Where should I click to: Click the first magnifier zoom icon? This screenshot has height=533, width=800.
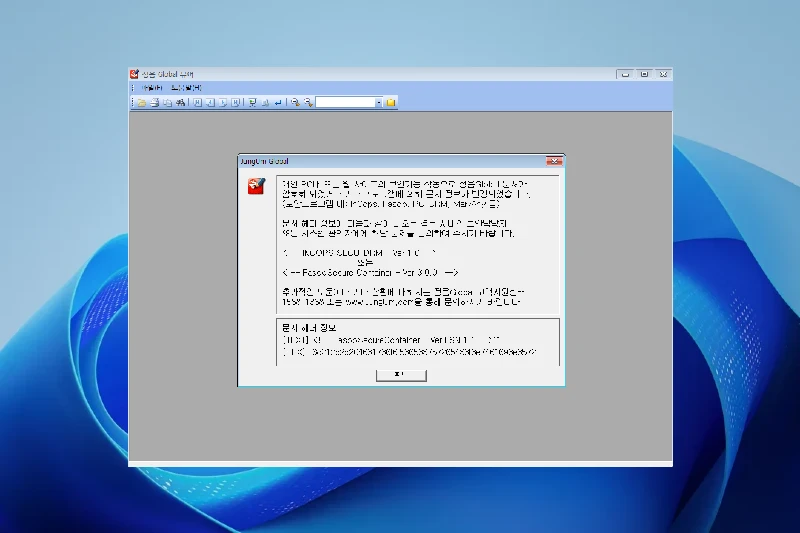pos(295,103)
